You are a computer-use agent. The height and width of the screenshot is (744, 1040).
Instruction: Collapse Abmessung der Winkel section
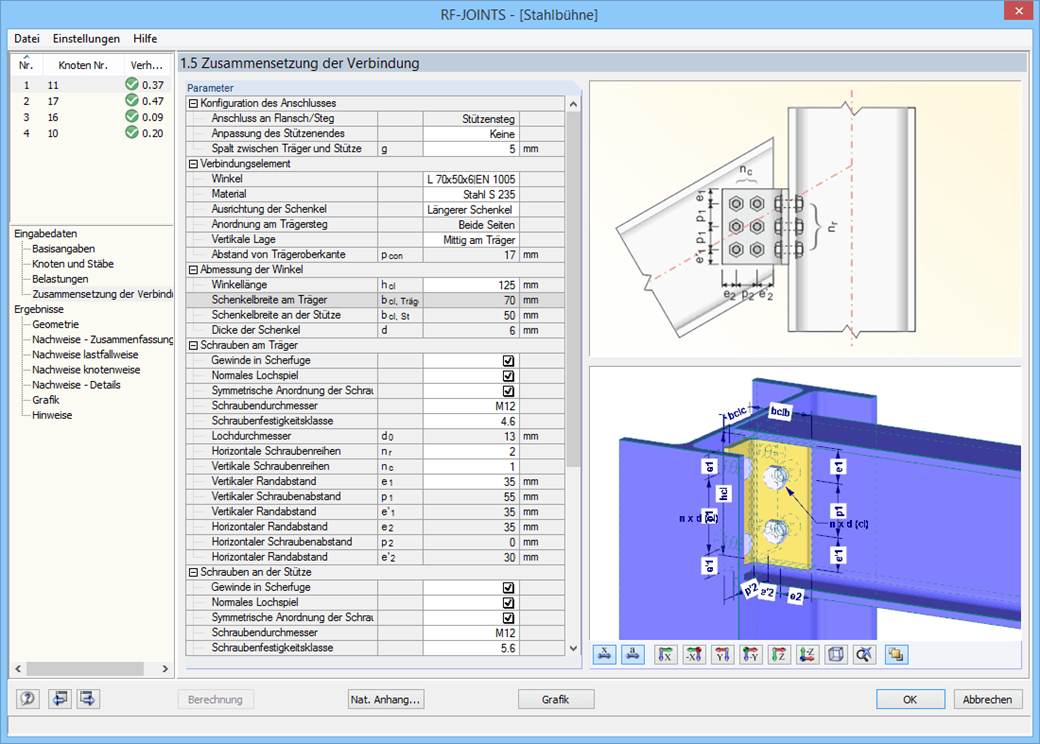(x=194, y=270)
